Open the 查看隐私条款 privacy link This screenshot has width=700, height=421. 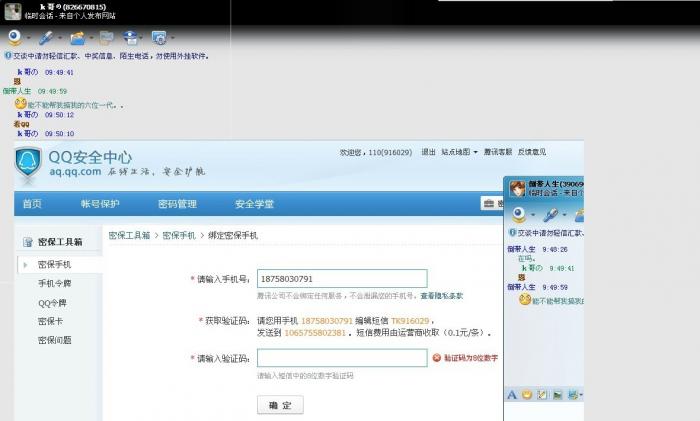point(442,296)
